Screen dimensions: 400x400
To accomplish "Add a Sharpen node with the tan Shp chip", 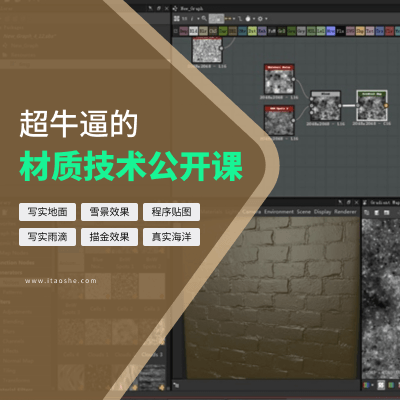I will [x=360, y=31].
